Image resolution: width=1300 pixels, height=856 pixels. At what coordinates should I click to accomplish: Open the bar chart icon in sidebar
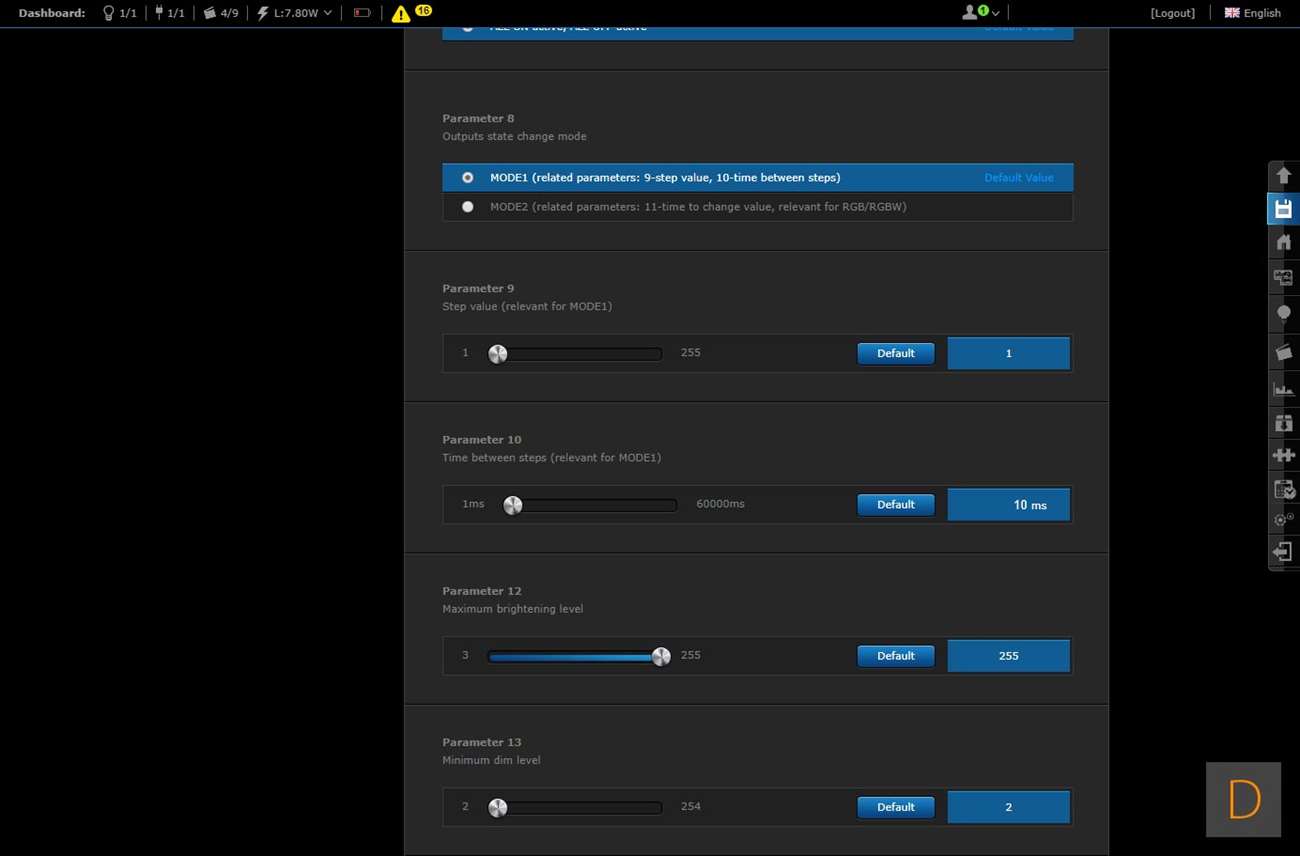pyautogui.click(x=1283, y=388)
